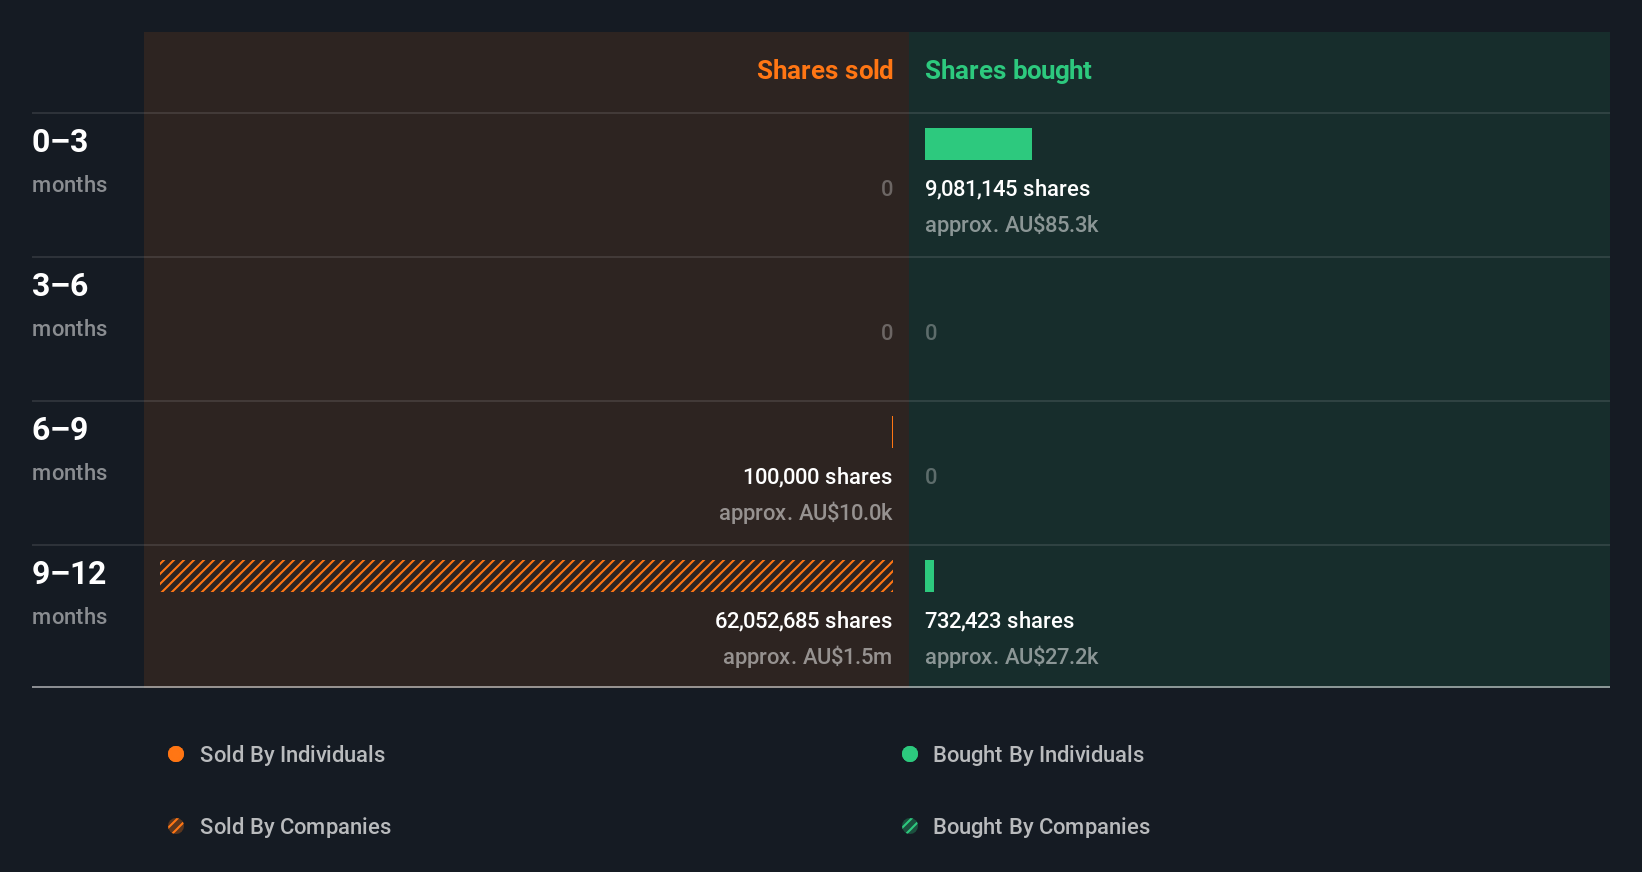Select the Shares sold column header

click(x=824, y=70)
